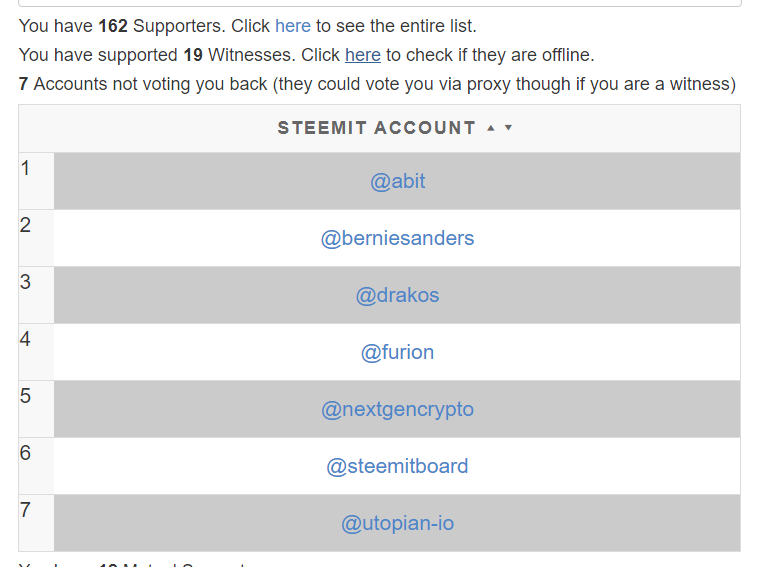Sort Steemit Account column descending arrow
The height and width of the screenshot is (567, 772).
(508, 128)
